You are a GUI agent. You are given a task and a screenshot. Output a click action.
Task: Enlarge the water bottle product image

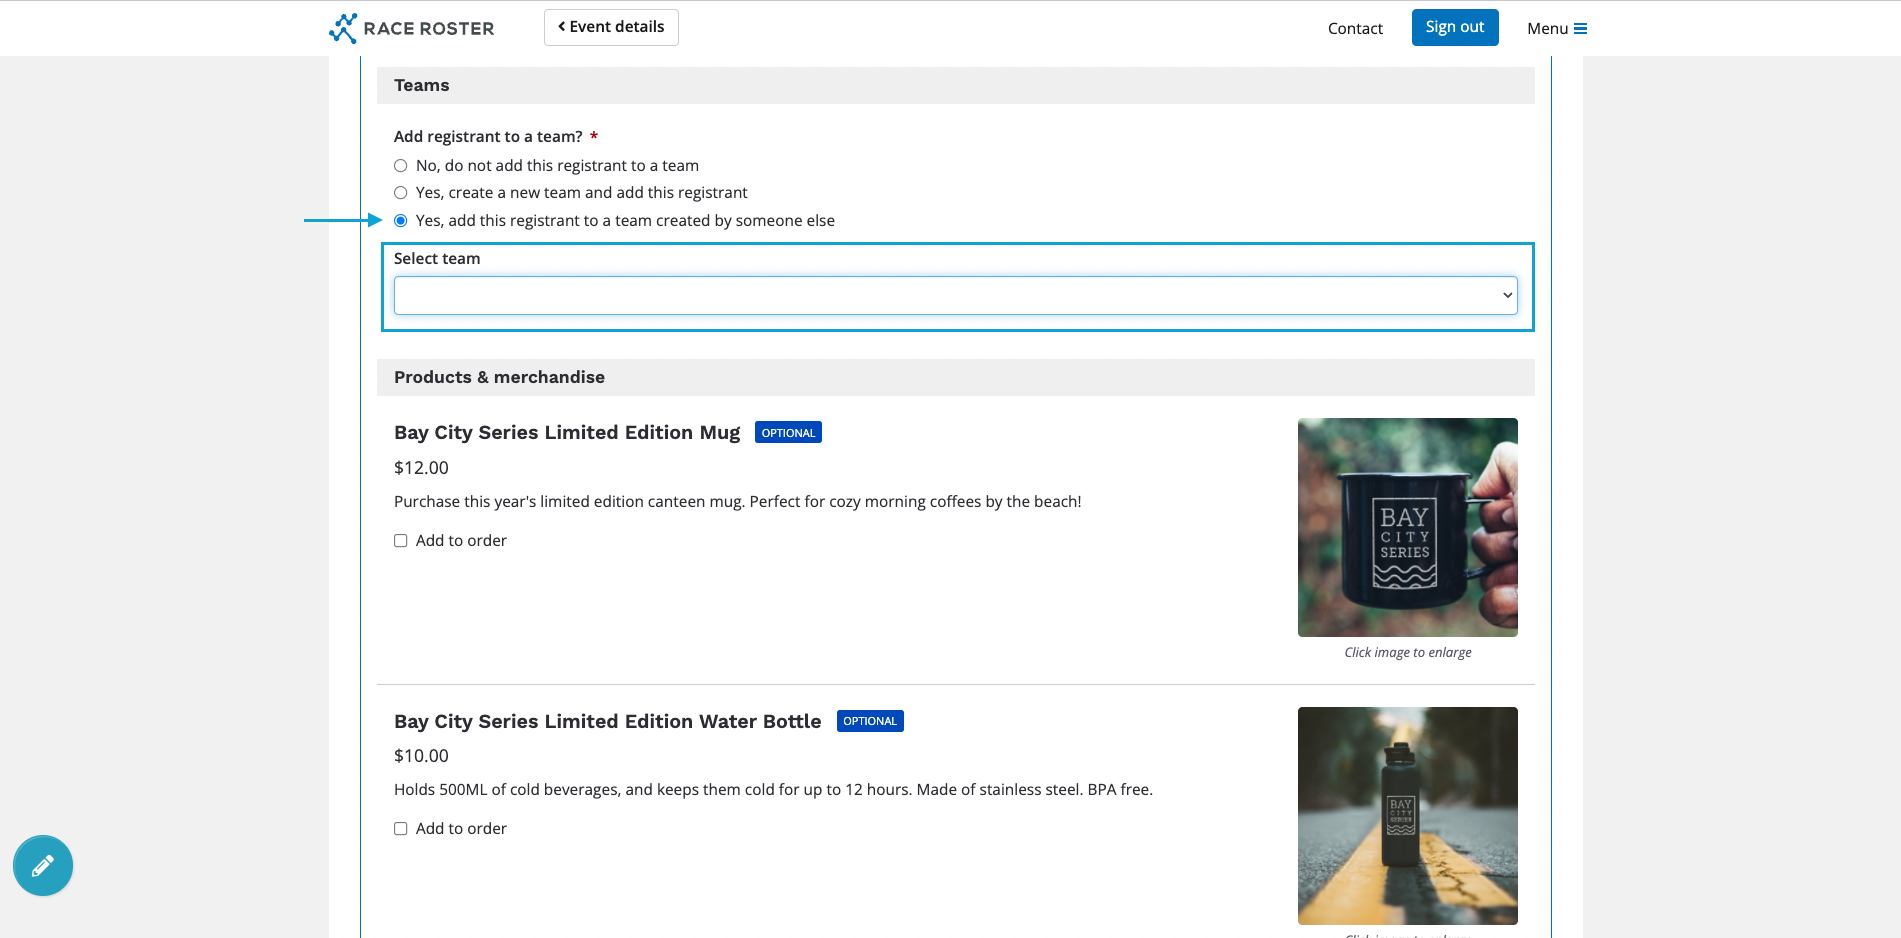[1407, 815]
